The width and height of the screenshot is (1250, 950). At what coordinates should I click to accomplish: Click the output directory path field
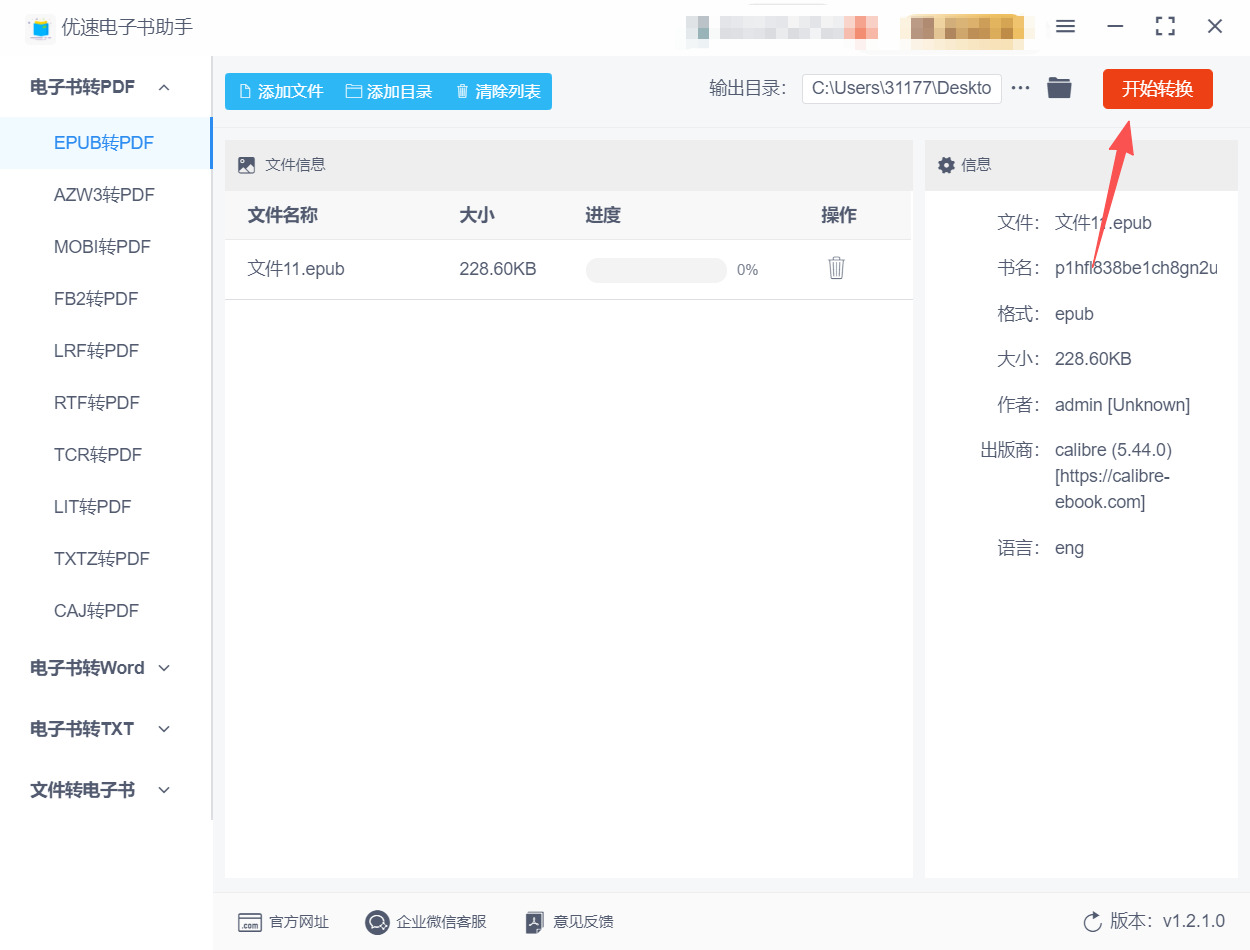[x=900, y=88]
